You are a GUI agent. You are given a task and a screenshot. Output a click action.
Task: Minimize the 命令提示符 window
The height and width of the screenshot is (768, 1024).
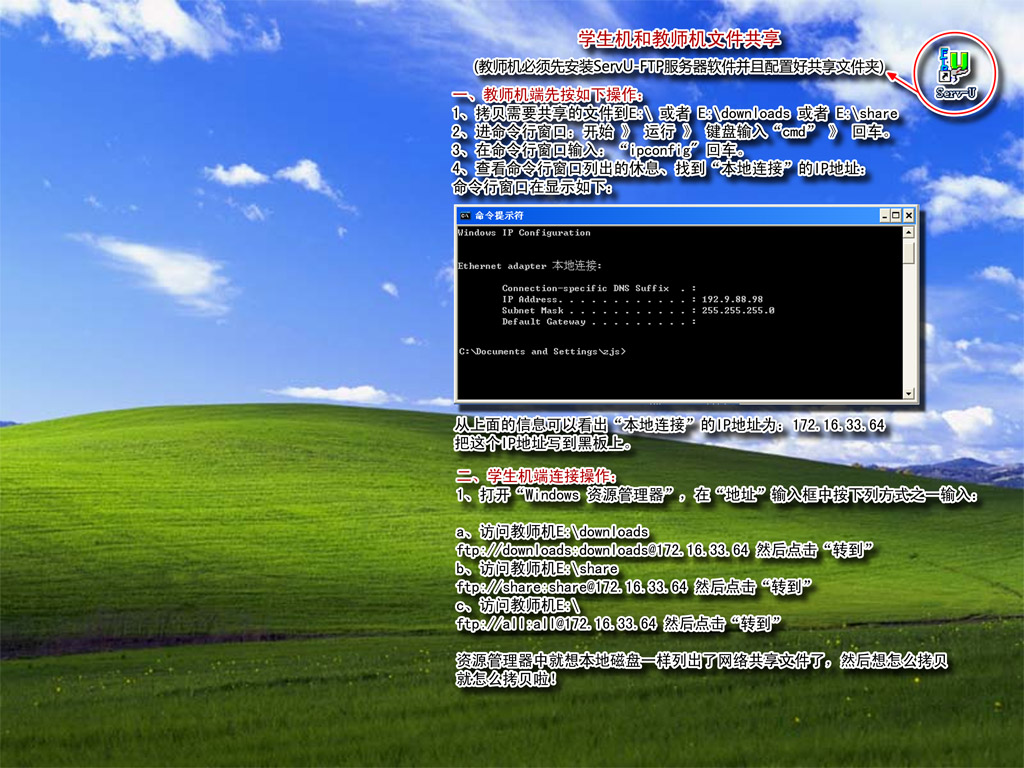click(884, 216)
